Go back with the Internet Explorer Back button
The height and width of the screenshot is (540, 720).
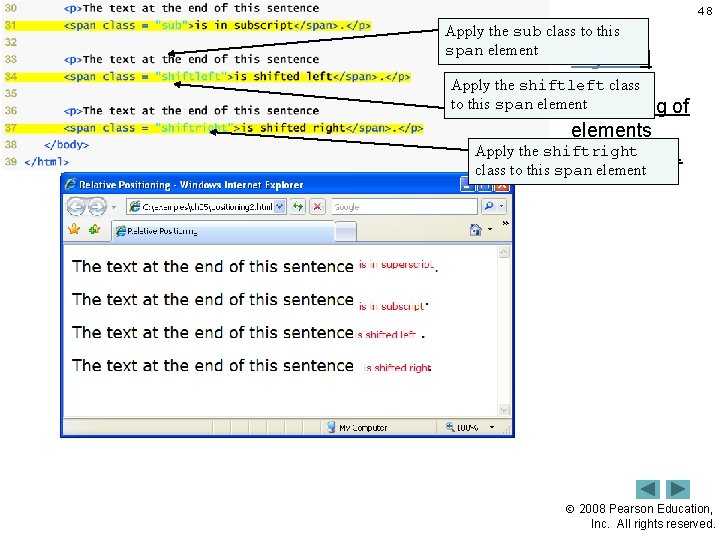[76, 206]
